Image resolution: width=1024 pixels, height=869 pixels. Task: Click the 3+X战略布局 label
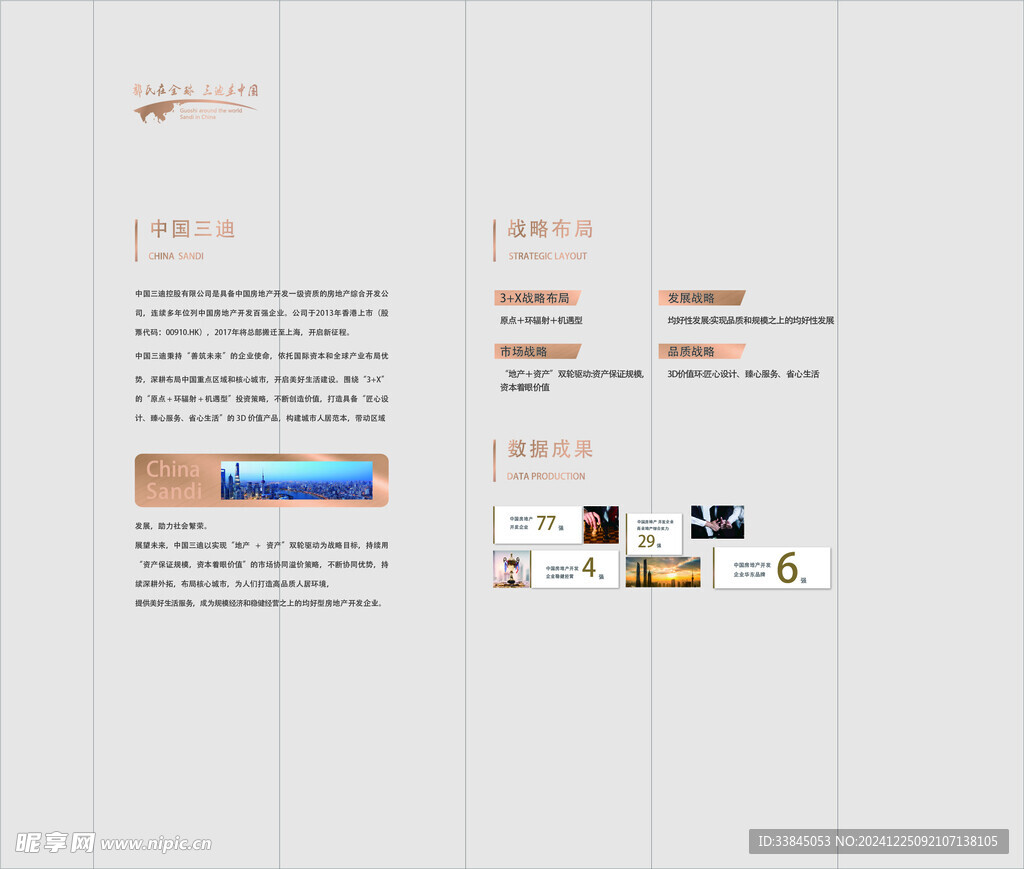pyautogui.click(x=537, y=298)
